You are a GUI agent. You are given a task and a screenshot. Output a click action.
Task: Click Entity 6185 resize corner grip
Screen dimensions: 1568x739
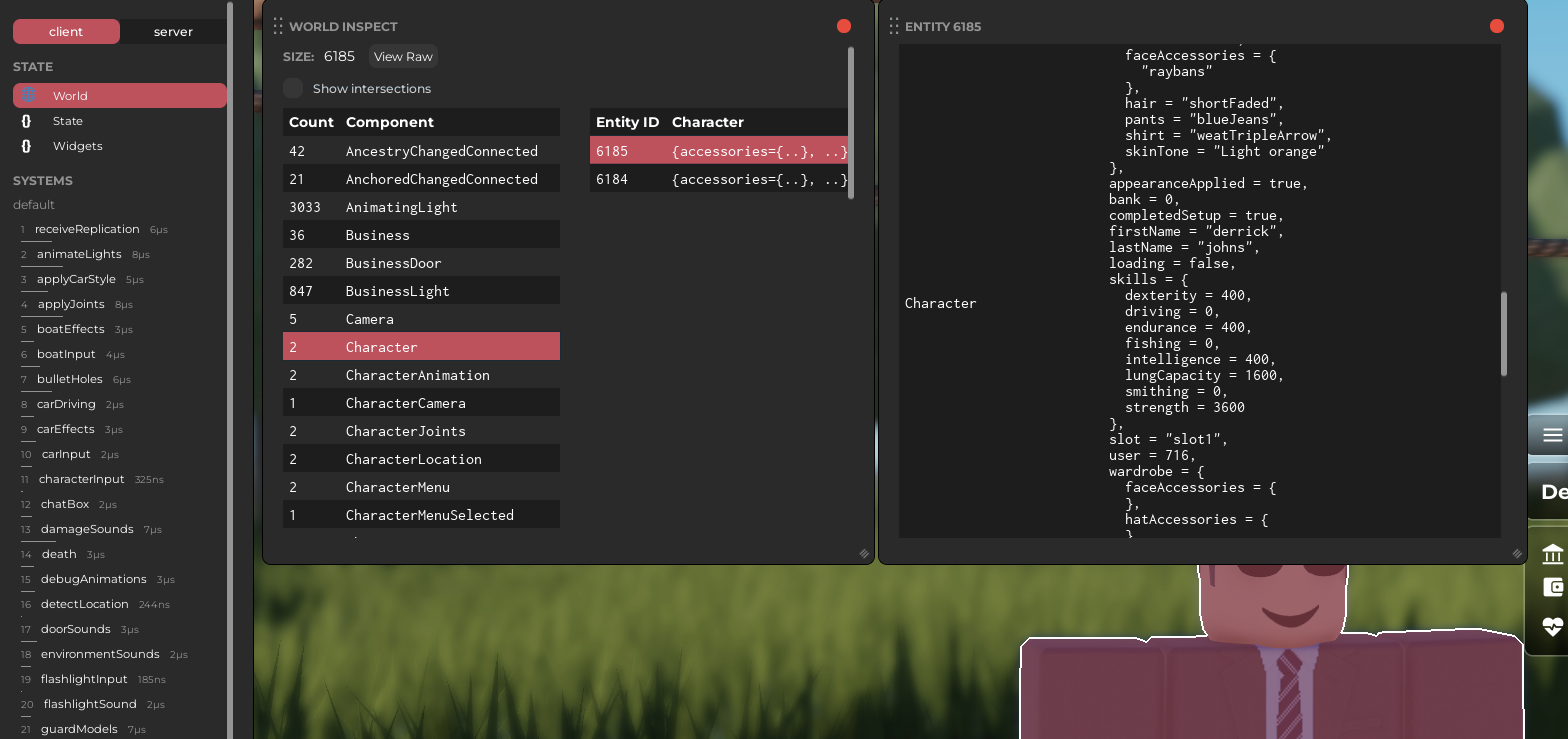(x=1517, y=554)
